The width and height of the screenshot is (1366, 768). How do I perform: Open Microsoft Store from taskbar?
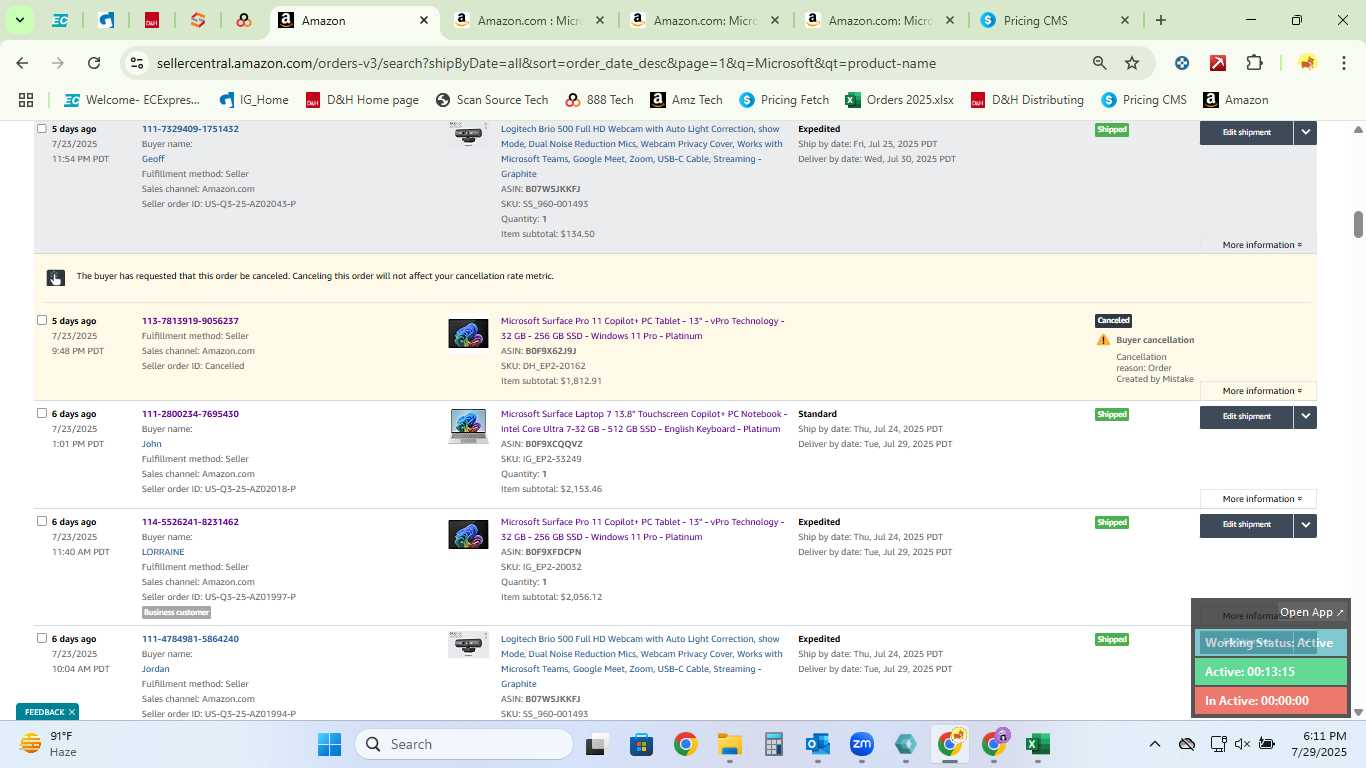(641, 744)
